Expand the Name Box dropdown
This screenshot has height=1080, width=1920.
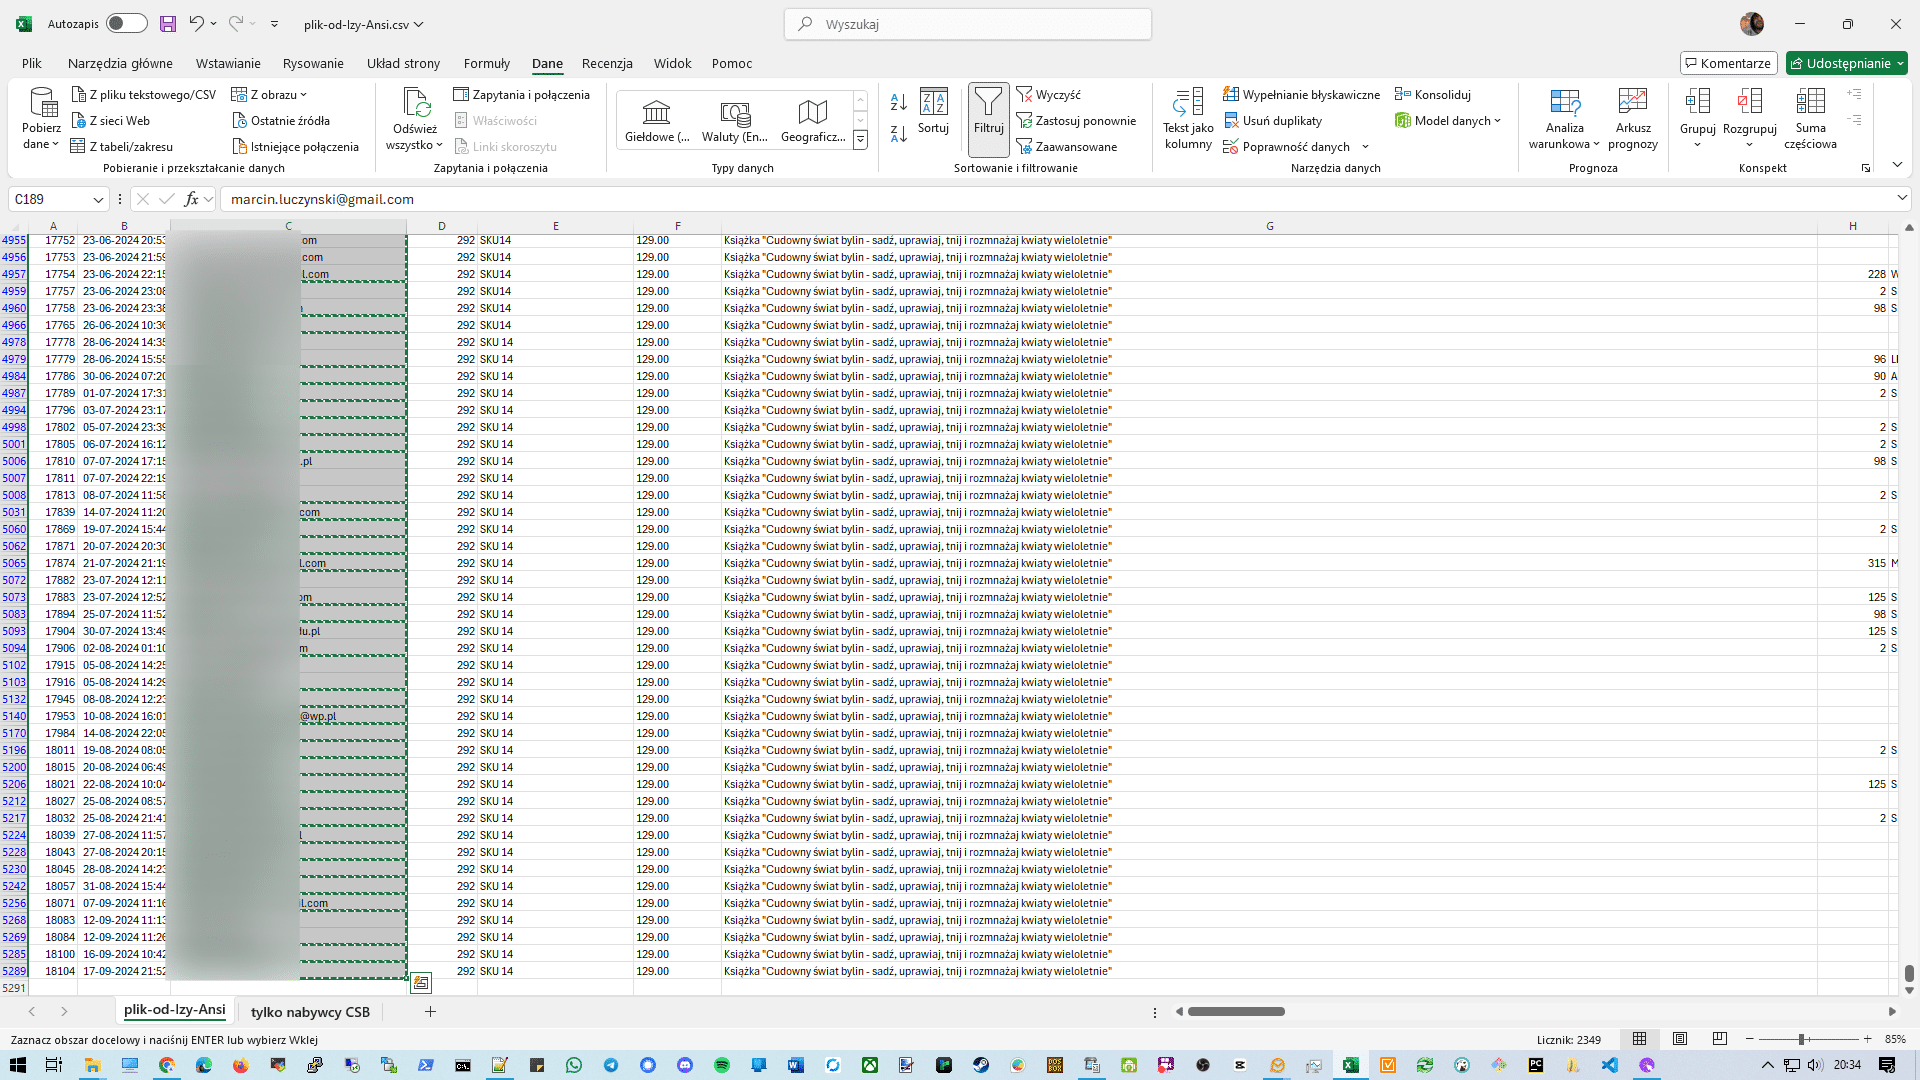[98, 200]
